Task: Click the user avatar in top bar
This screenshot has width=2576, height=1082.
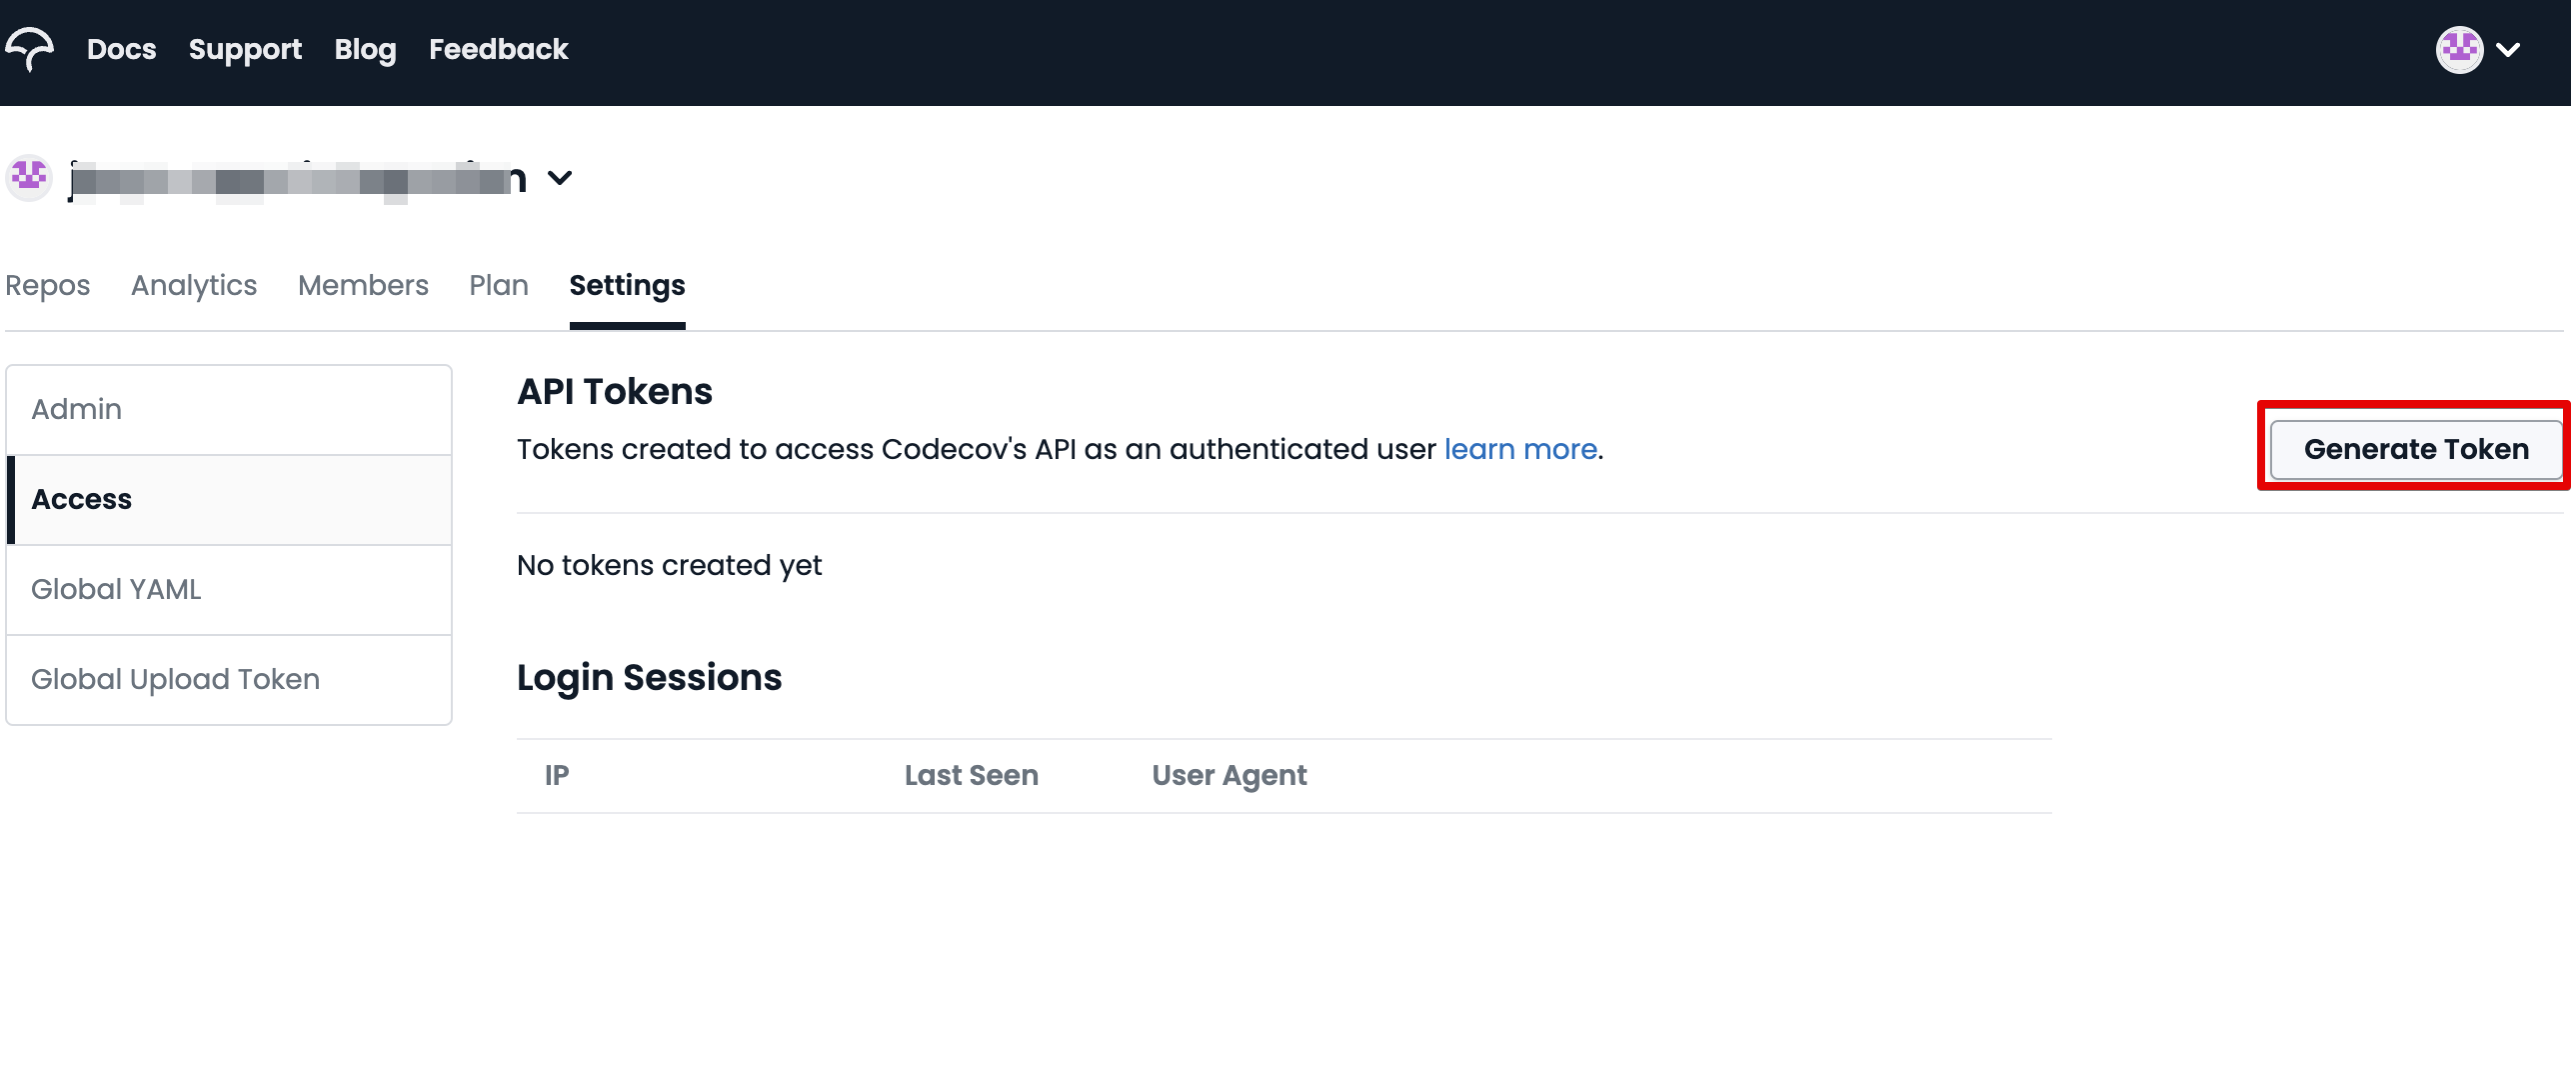Action: tap(2459, 49)
